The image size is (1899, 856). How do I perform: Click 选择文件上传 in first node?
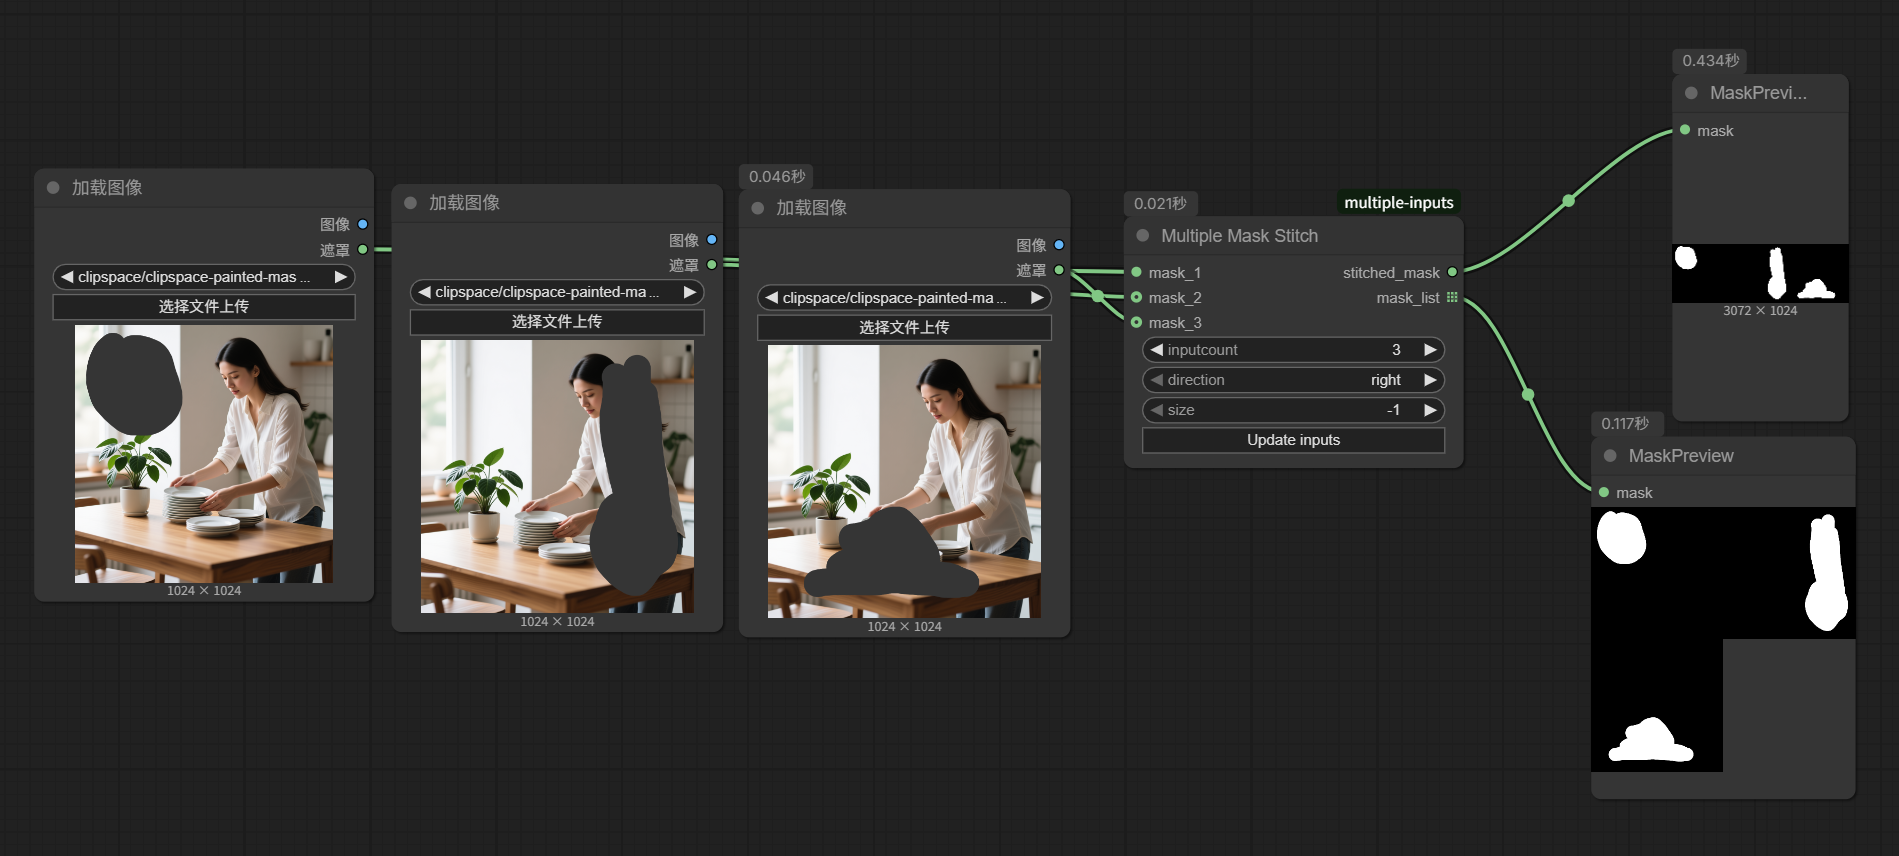(x=204, y=307)
